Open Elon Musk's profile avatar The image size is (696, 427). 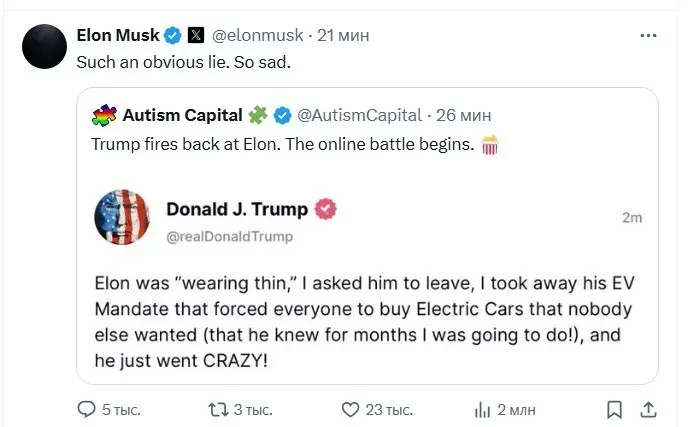pyautogui.click(x=44, y=46)
